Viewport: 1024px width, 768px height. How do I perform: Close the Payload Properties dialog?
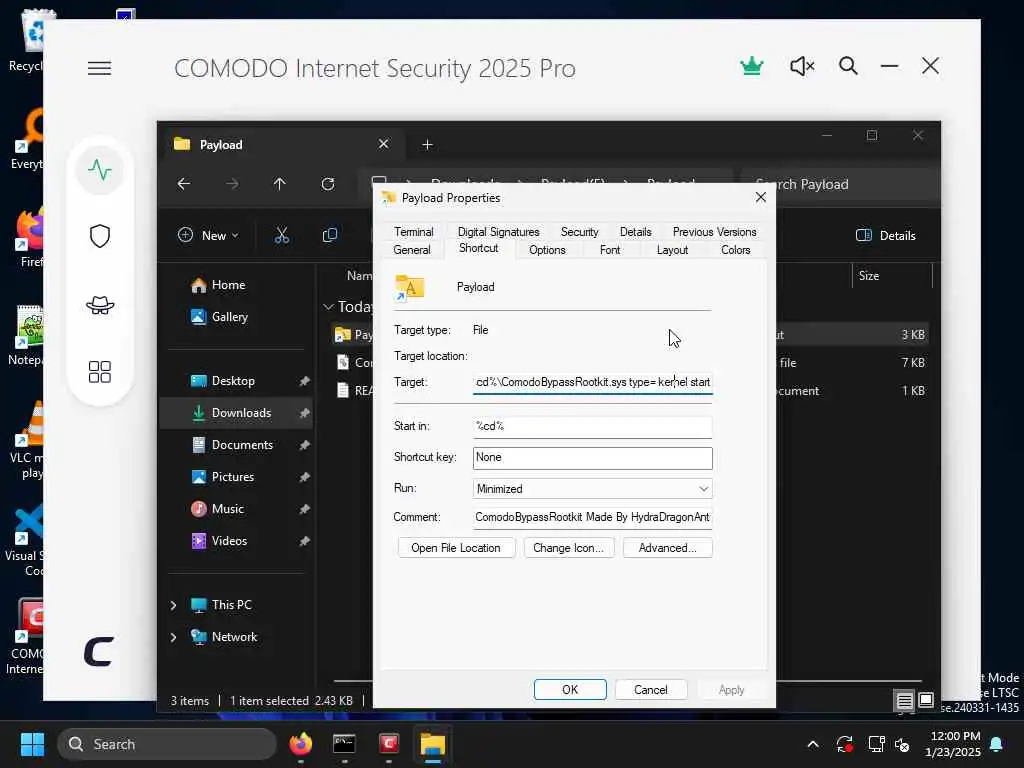coord(761,197)
